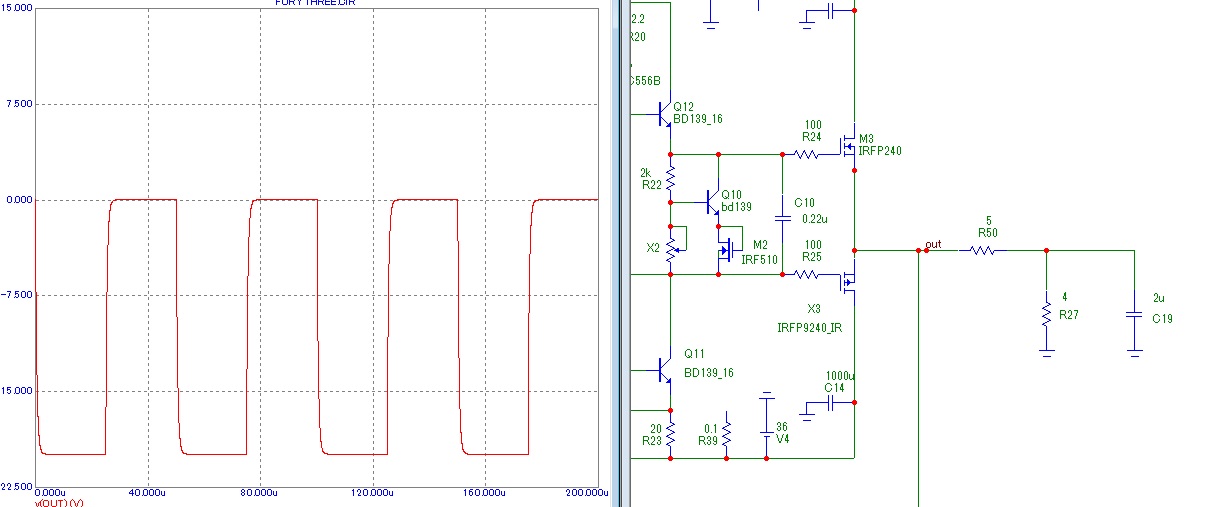Click the 'BD139_16' label under Q11
The image size is (1211, 507).
pos(708,373)
